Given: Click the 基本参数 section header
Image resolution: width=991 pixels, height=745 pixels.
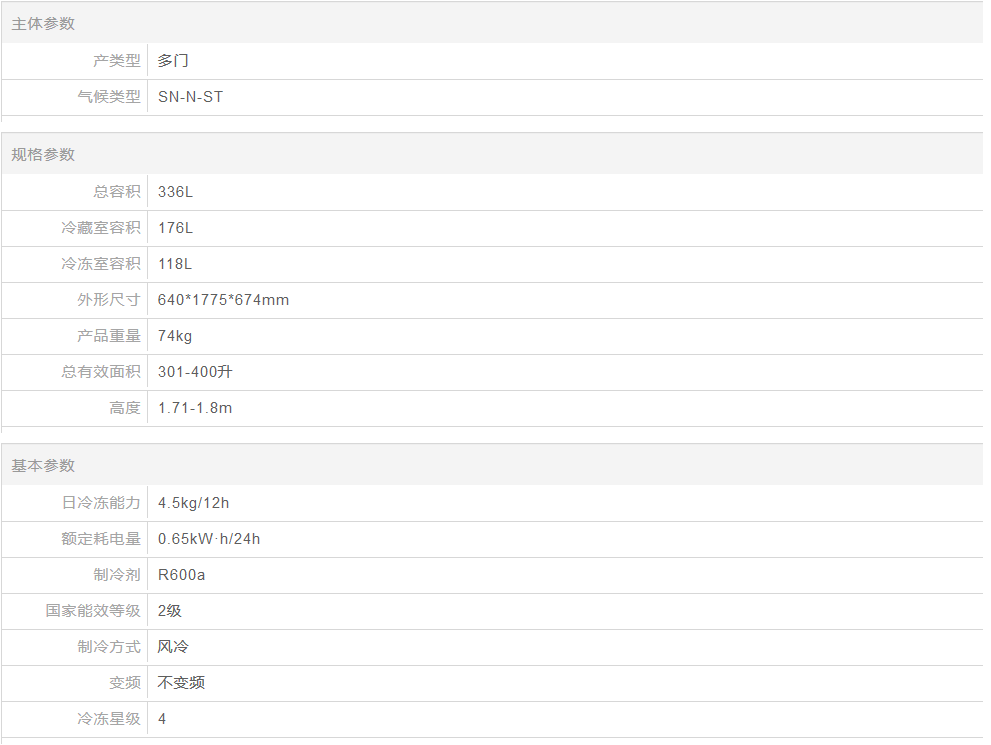Looking at the screenshot, I should (43, 466).
